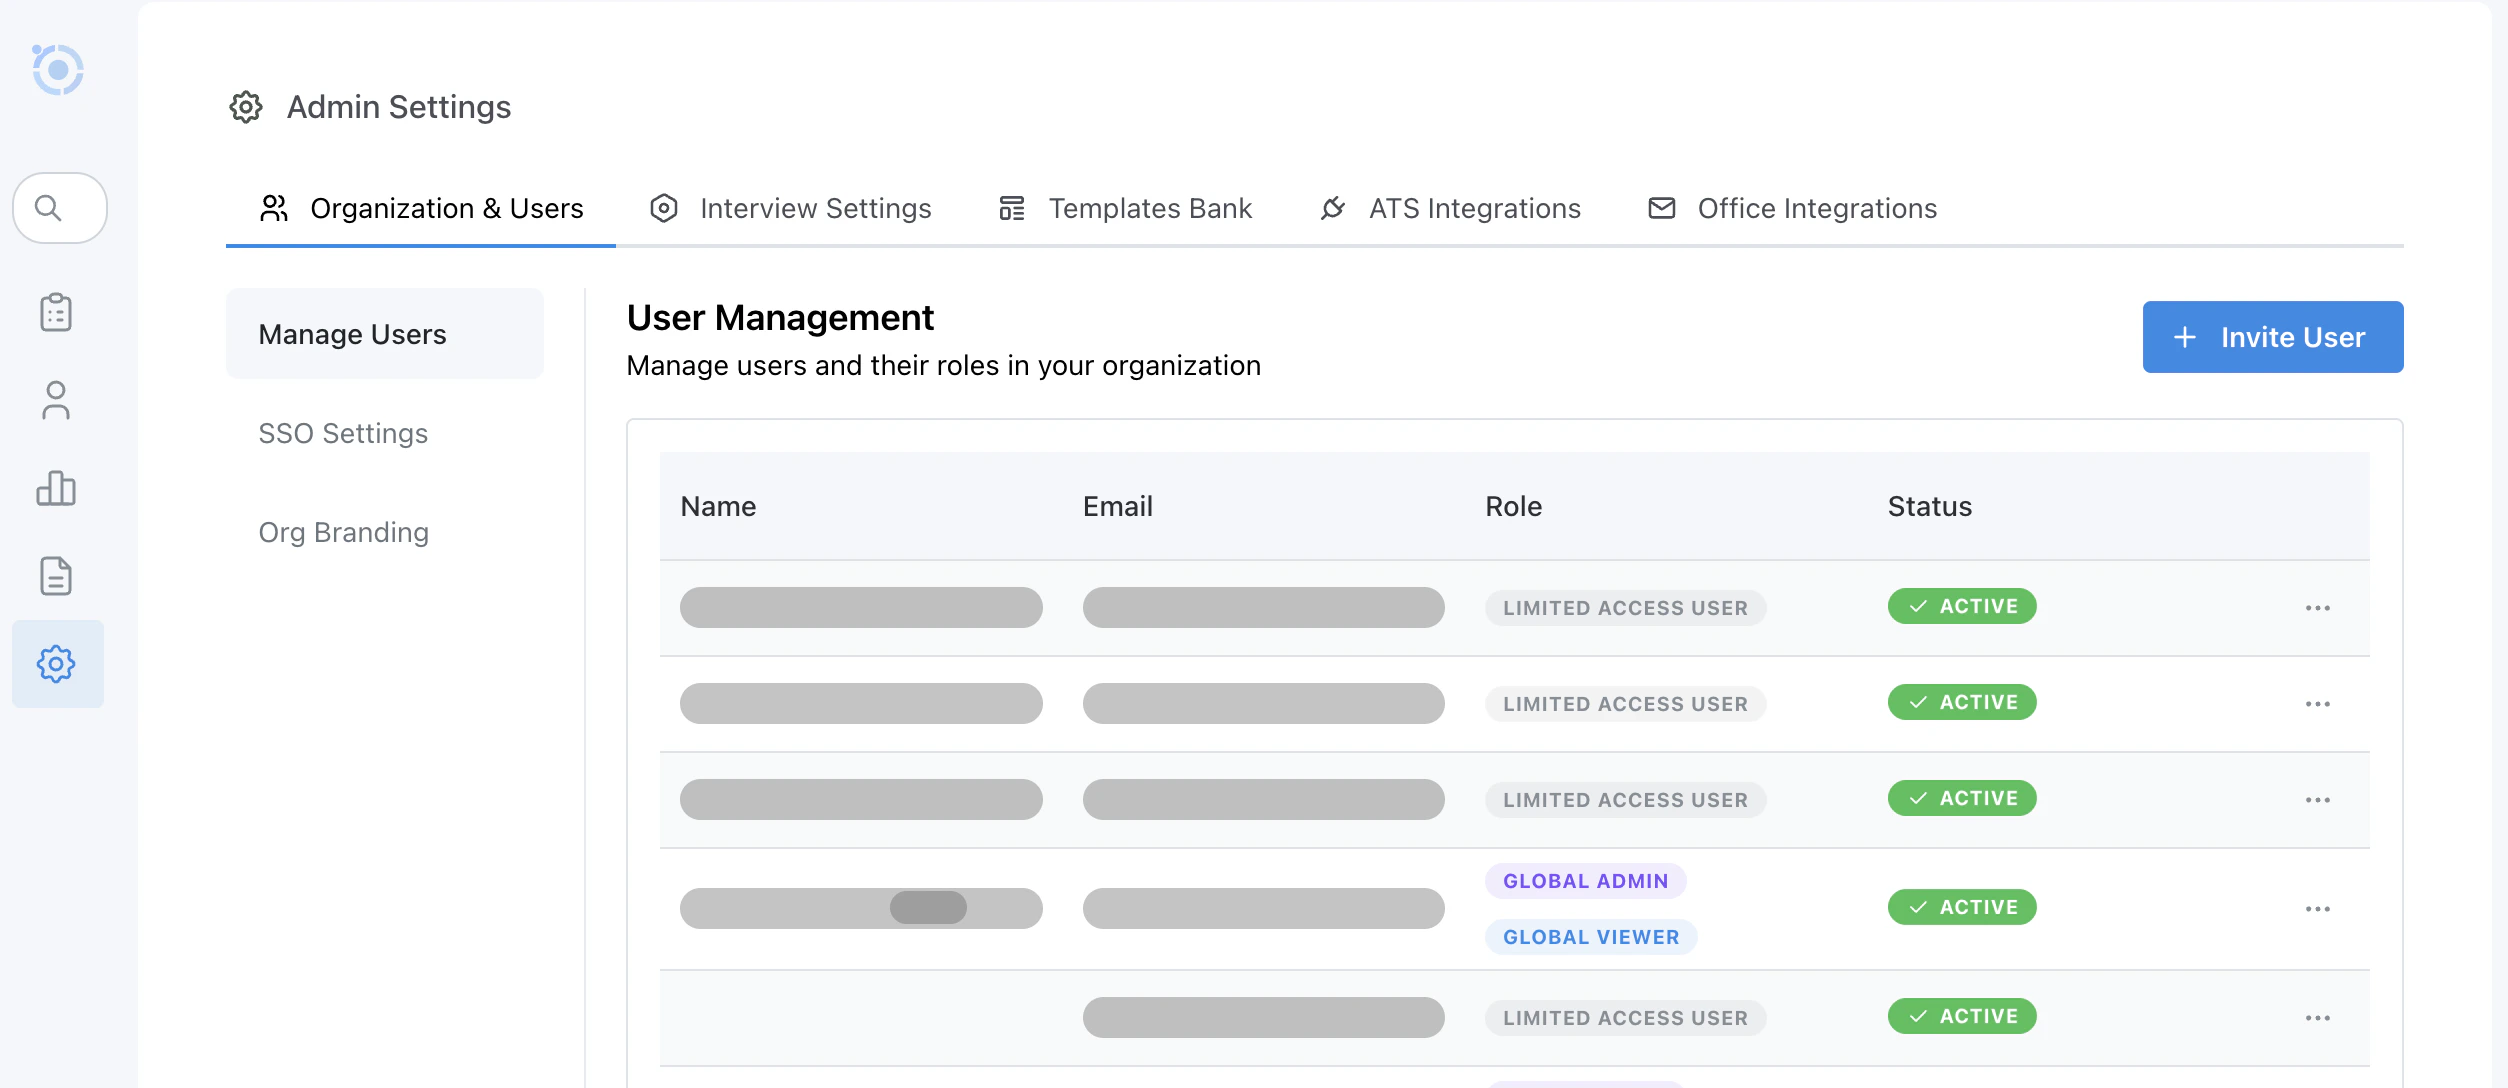Open SSO Settings from the left panel
This screenshot has width=2508, height=1088.
[343, 433]
